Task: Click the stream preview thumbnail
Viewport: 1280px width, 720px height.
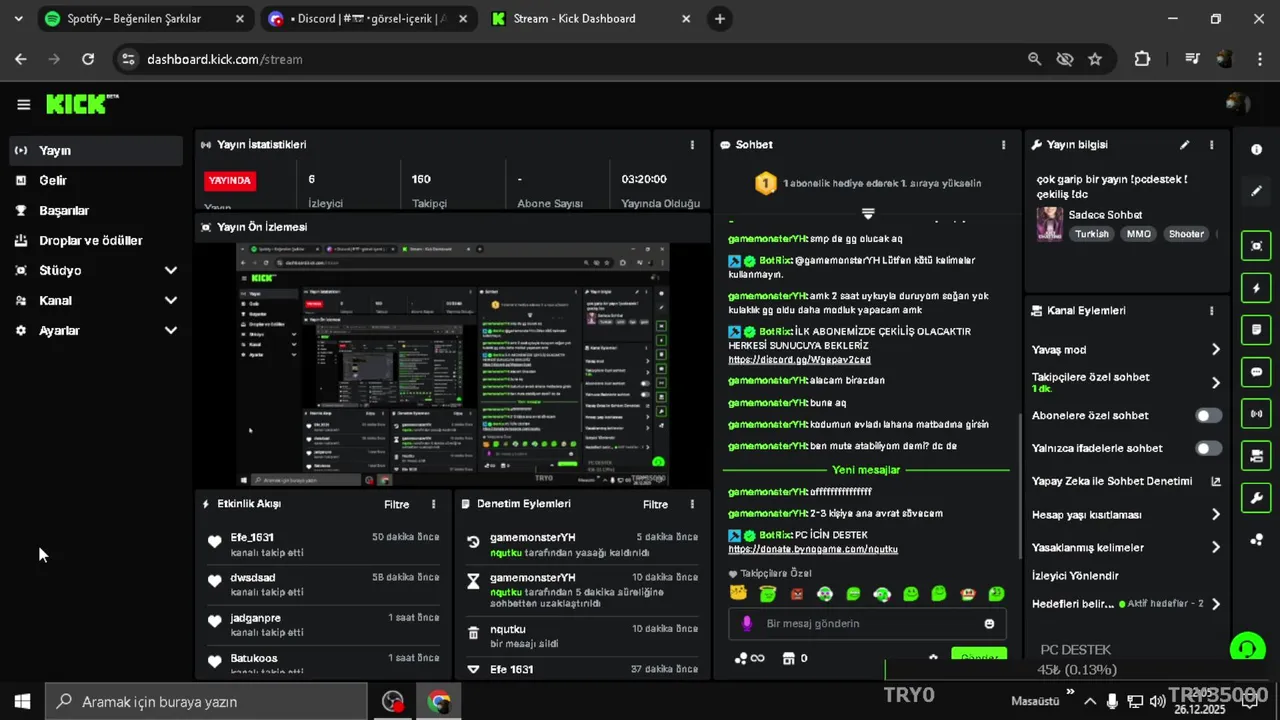Action: (453, 364)
